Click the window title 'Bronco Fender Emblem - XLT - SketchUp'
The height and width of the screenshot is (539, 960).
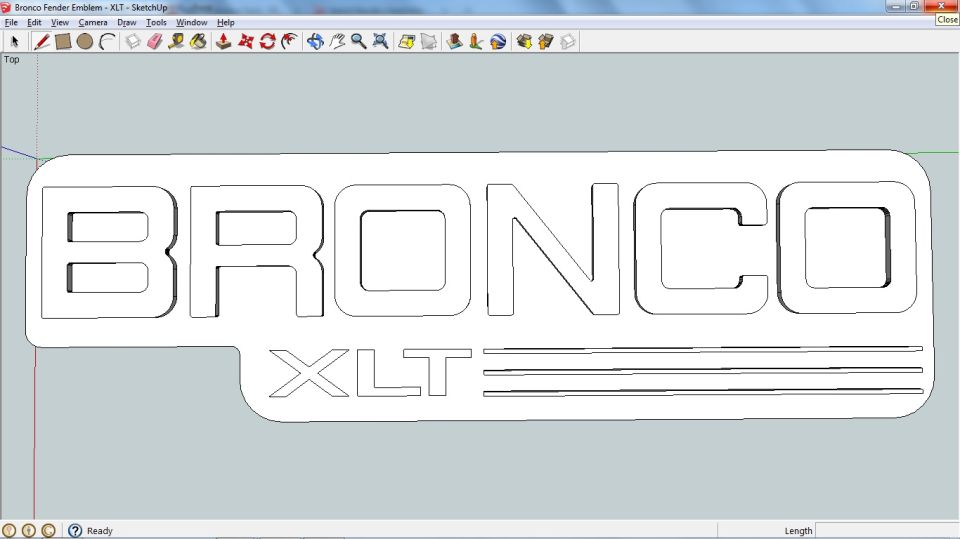(91, 7)
